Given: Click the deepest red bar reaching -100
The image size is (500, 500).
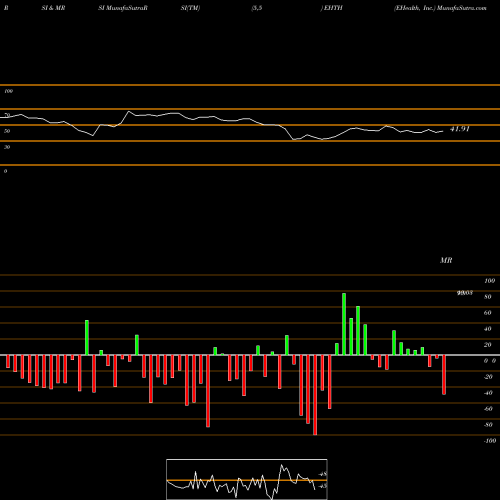Looking at the screenshot, I should [315, 395].
